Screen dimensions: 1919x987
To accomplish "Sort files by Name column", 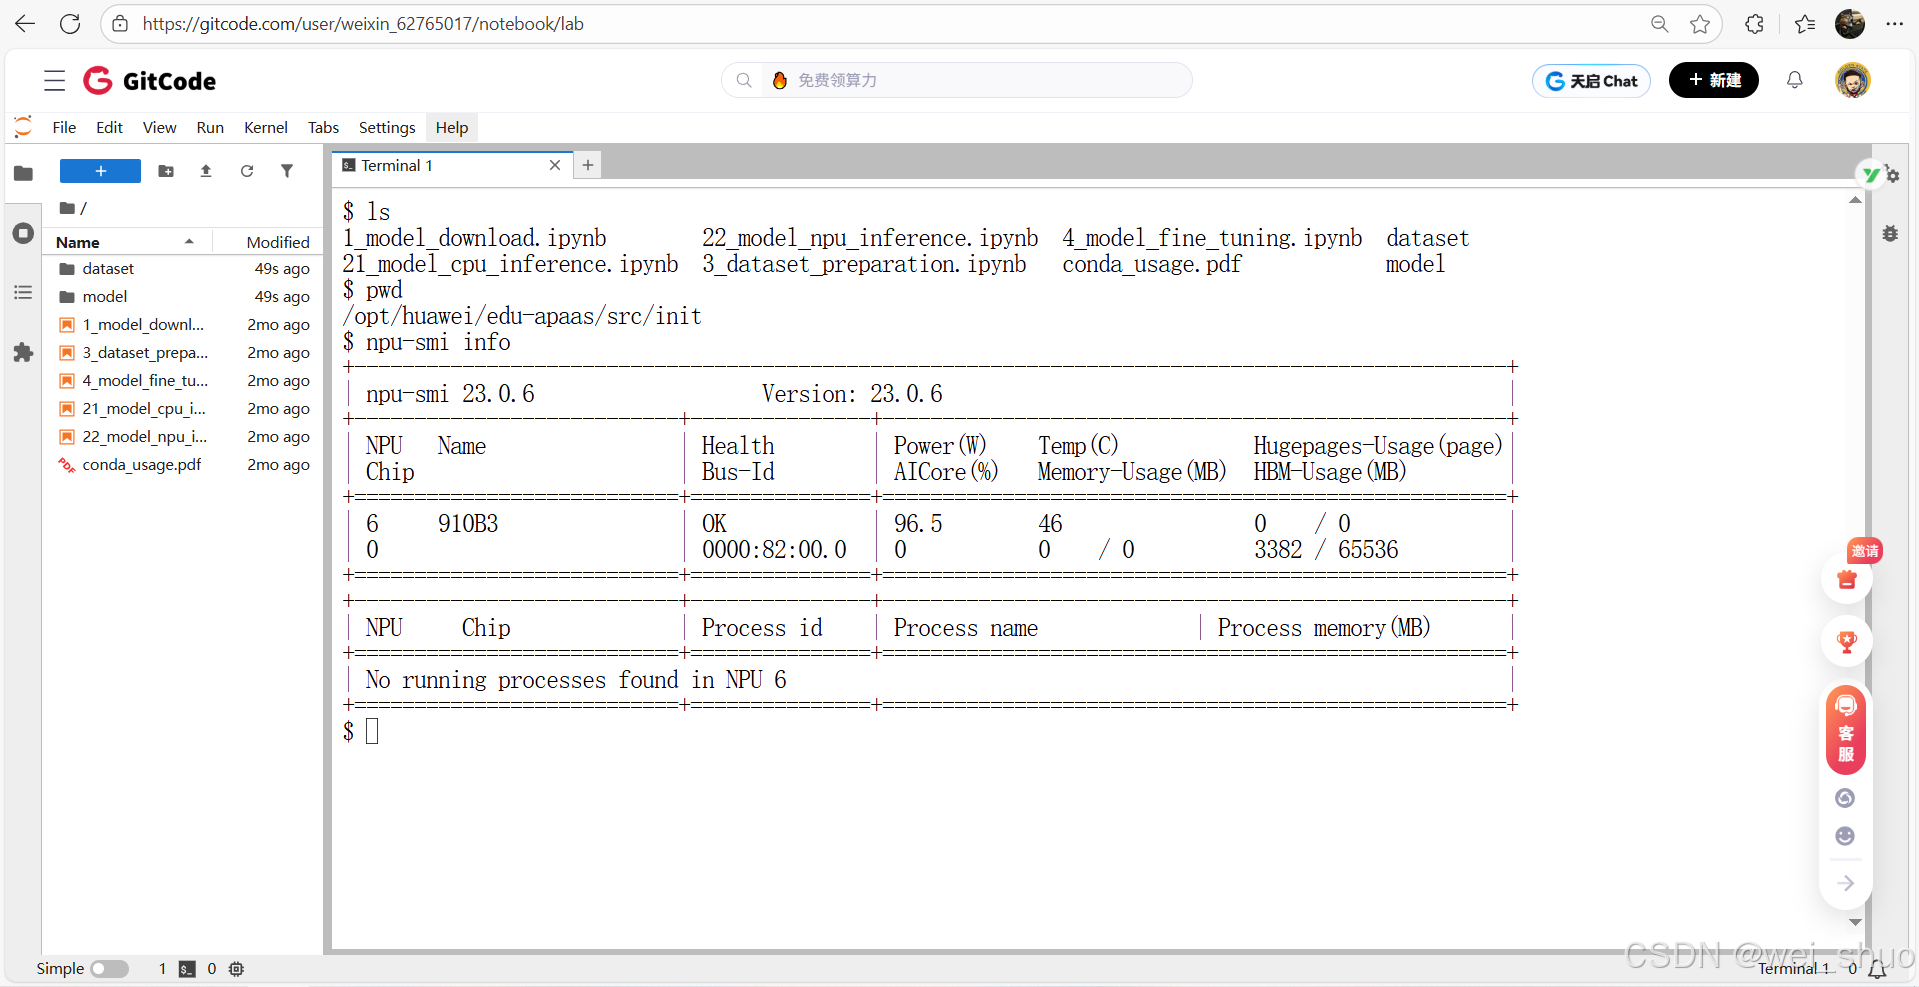I will coord(127,242).
